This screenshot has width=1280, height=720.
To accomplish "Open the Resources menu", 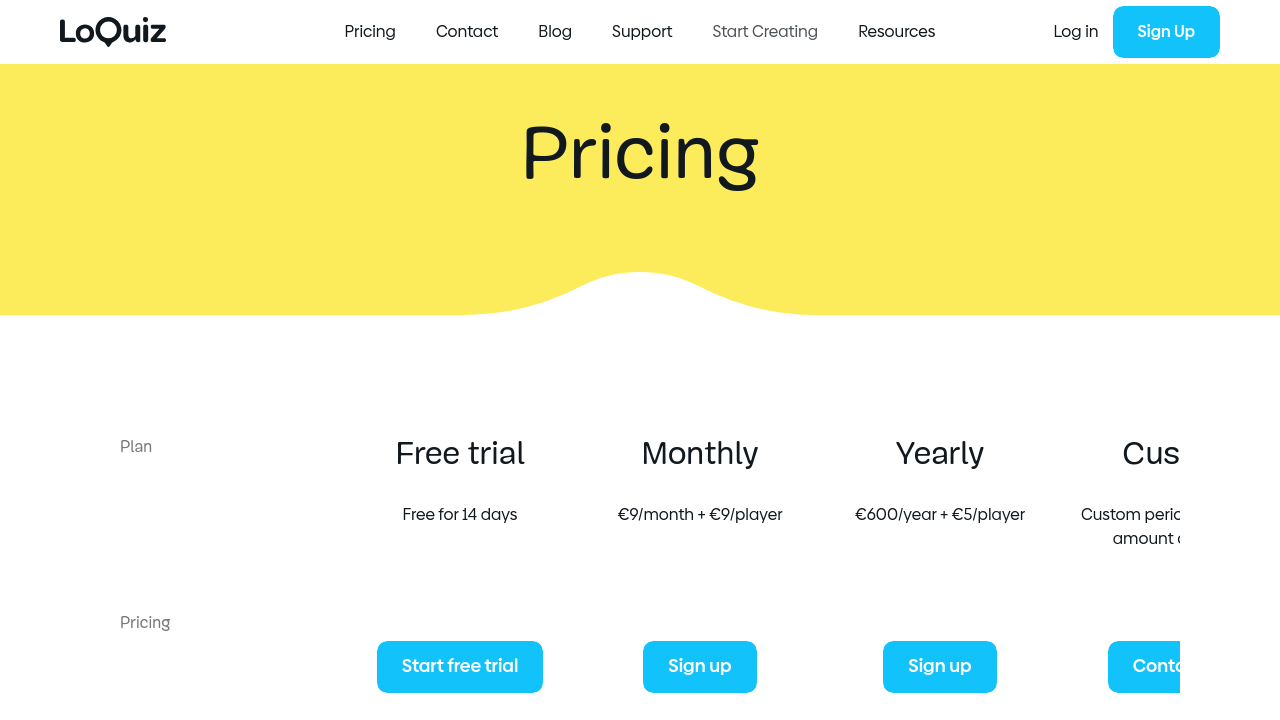I will pyautogui.click(x=897, y=32).
